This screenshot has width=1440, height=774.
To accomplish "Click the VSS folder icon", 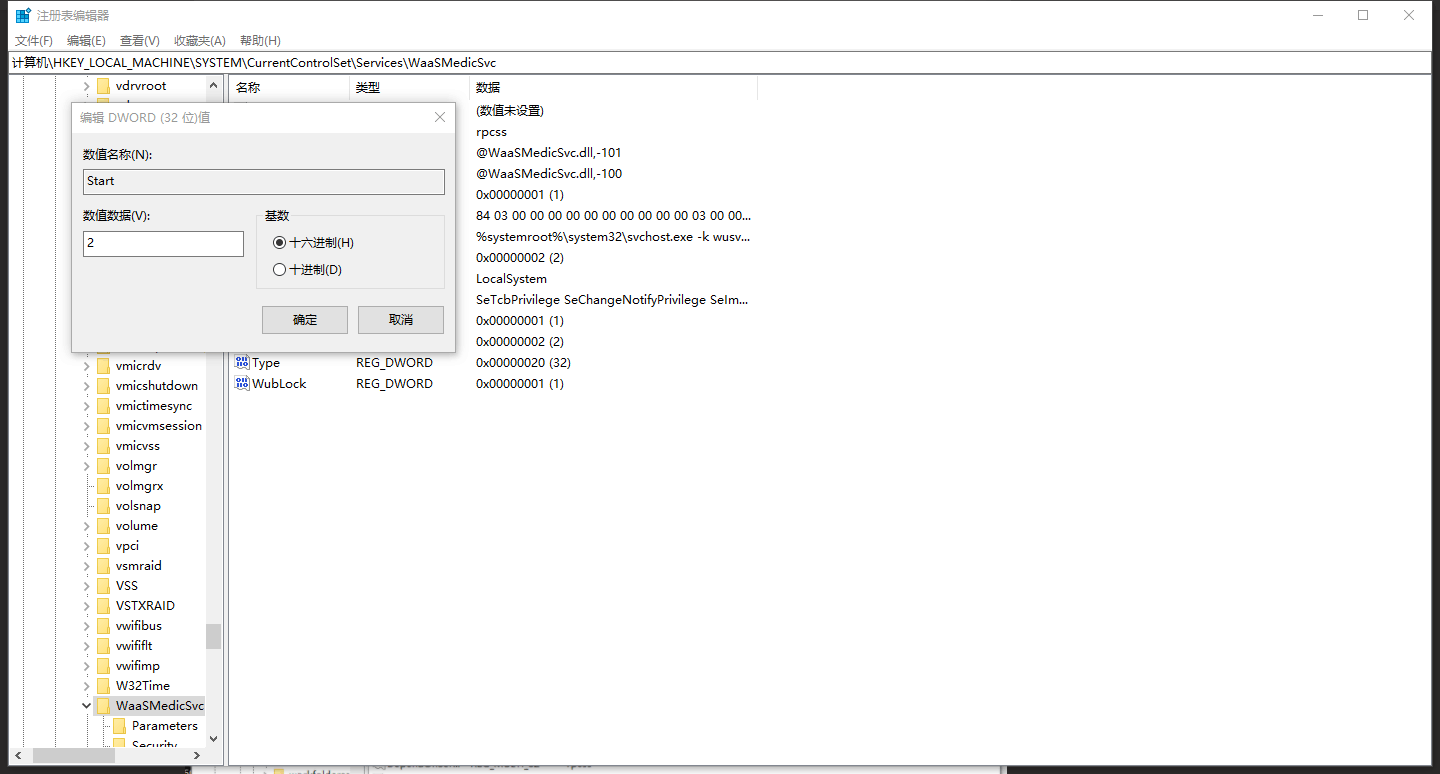I will pos(103,586).
